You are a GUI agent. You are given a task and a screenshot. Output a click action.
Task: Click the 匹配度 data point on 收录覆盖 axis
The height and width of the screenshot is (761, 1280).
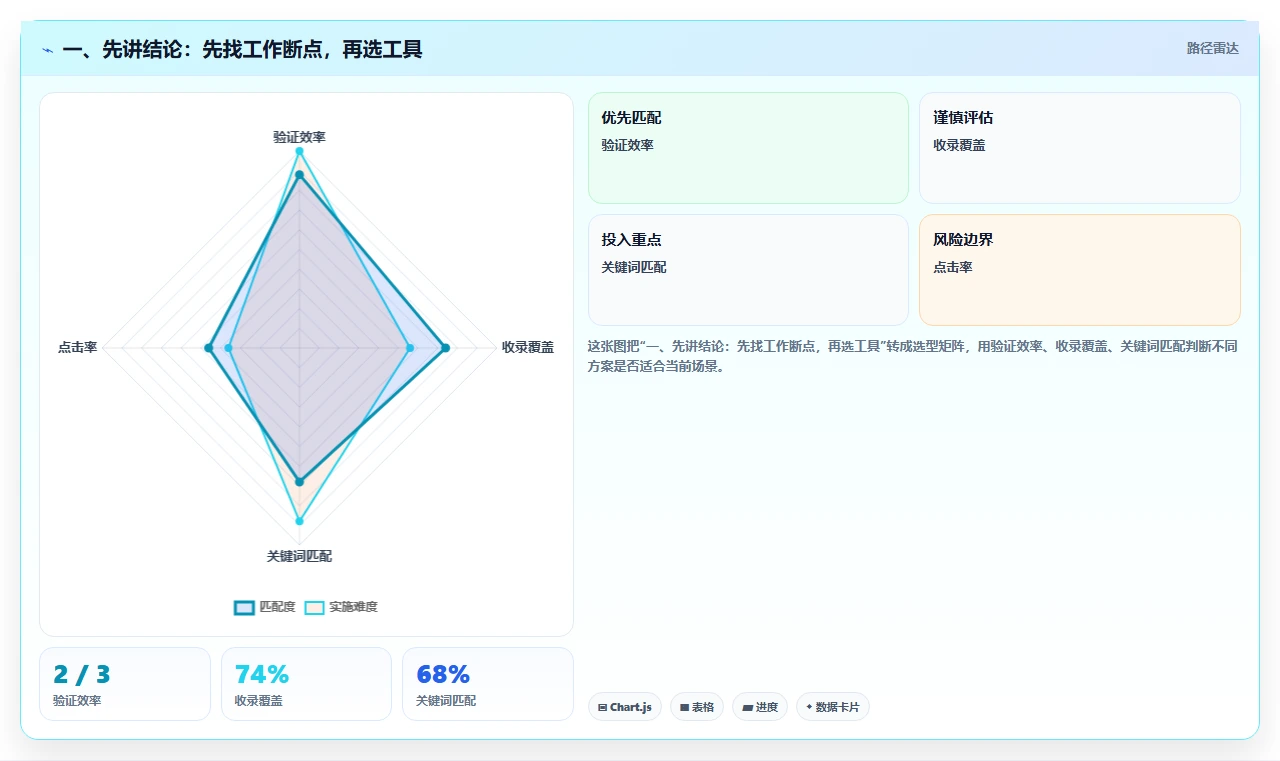(x=445, y=348)
